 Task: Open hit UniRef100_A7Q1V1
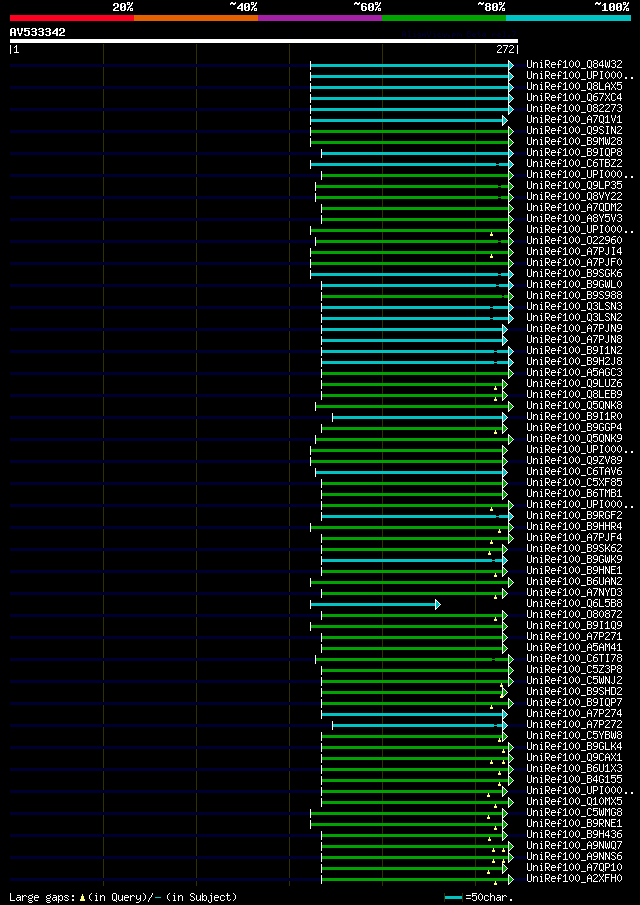coord(574,119)
